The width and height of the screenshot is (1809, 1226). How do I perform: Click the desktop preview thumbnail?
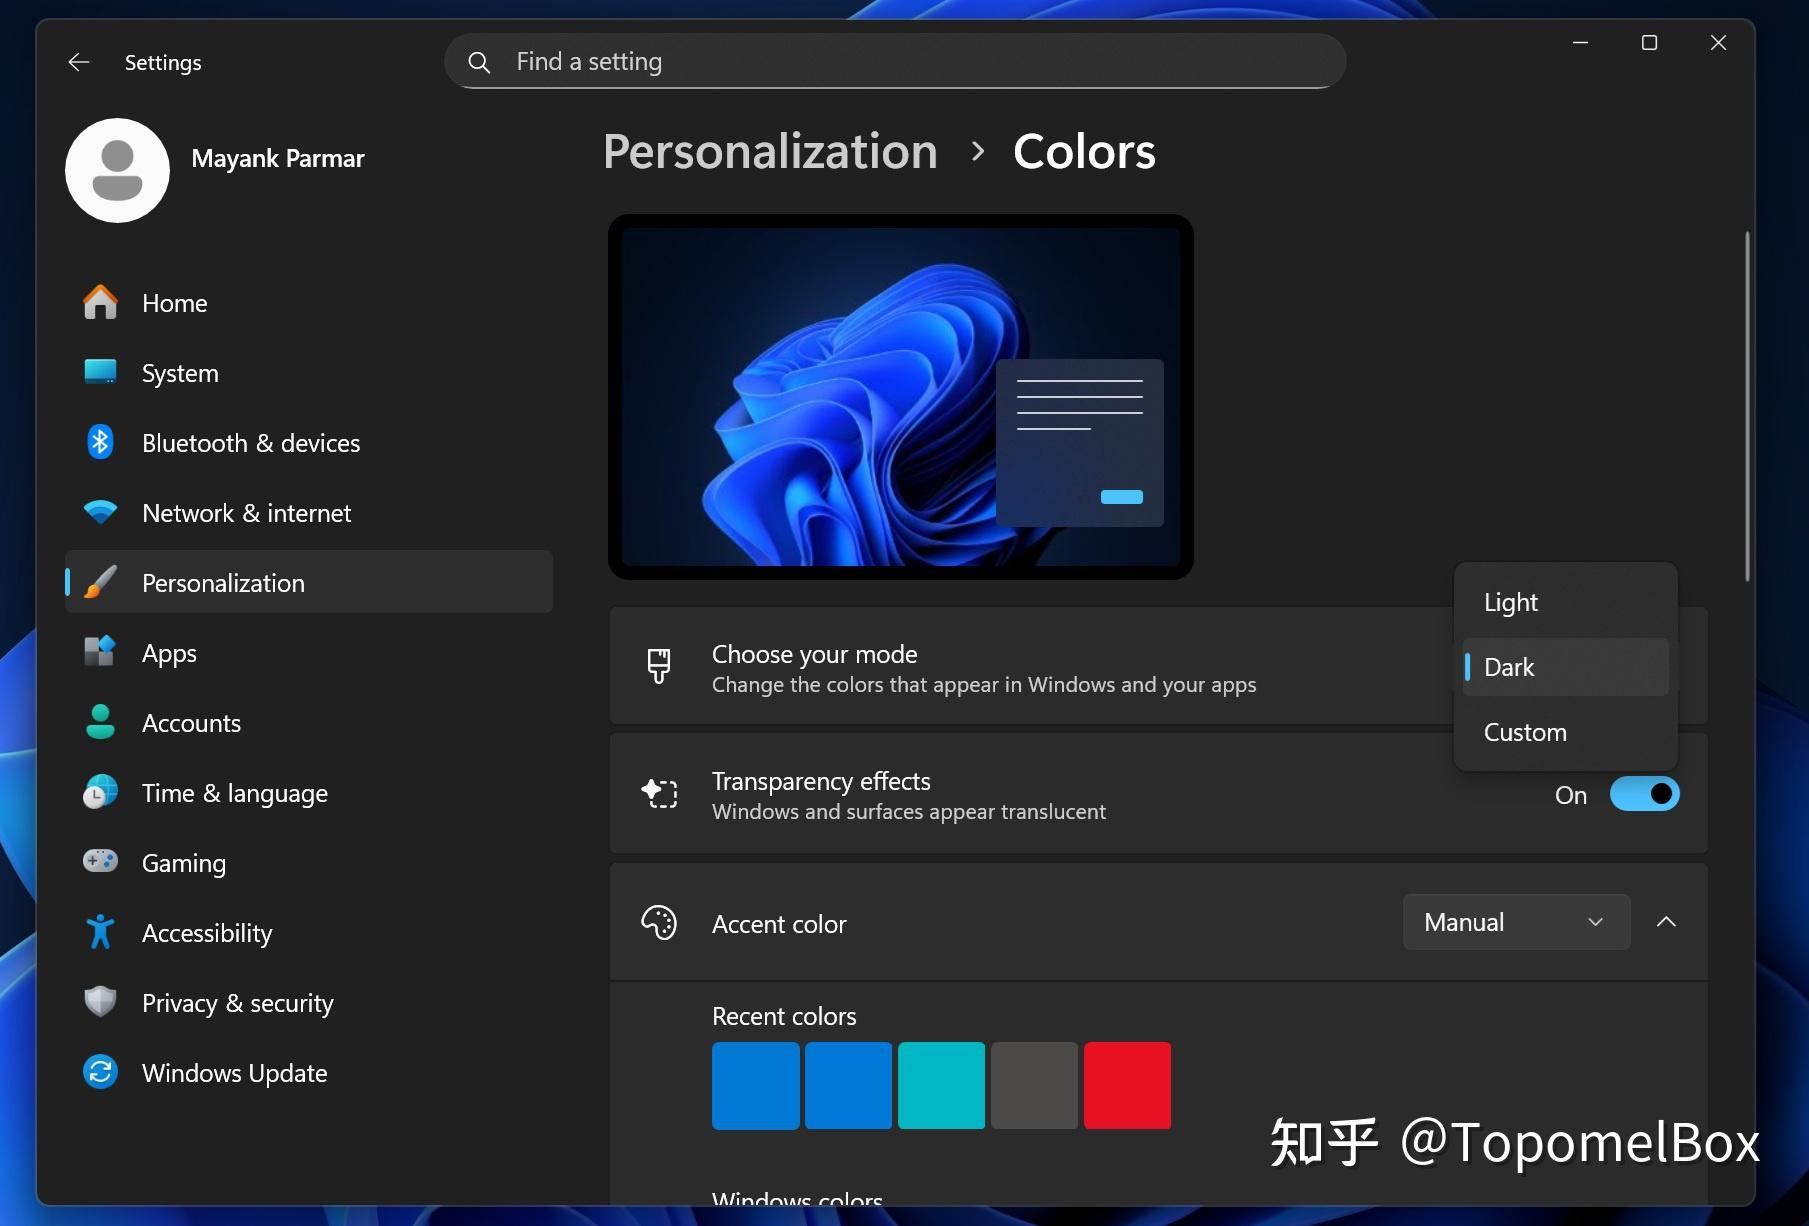pyautogui.click(x=900, y=396)
